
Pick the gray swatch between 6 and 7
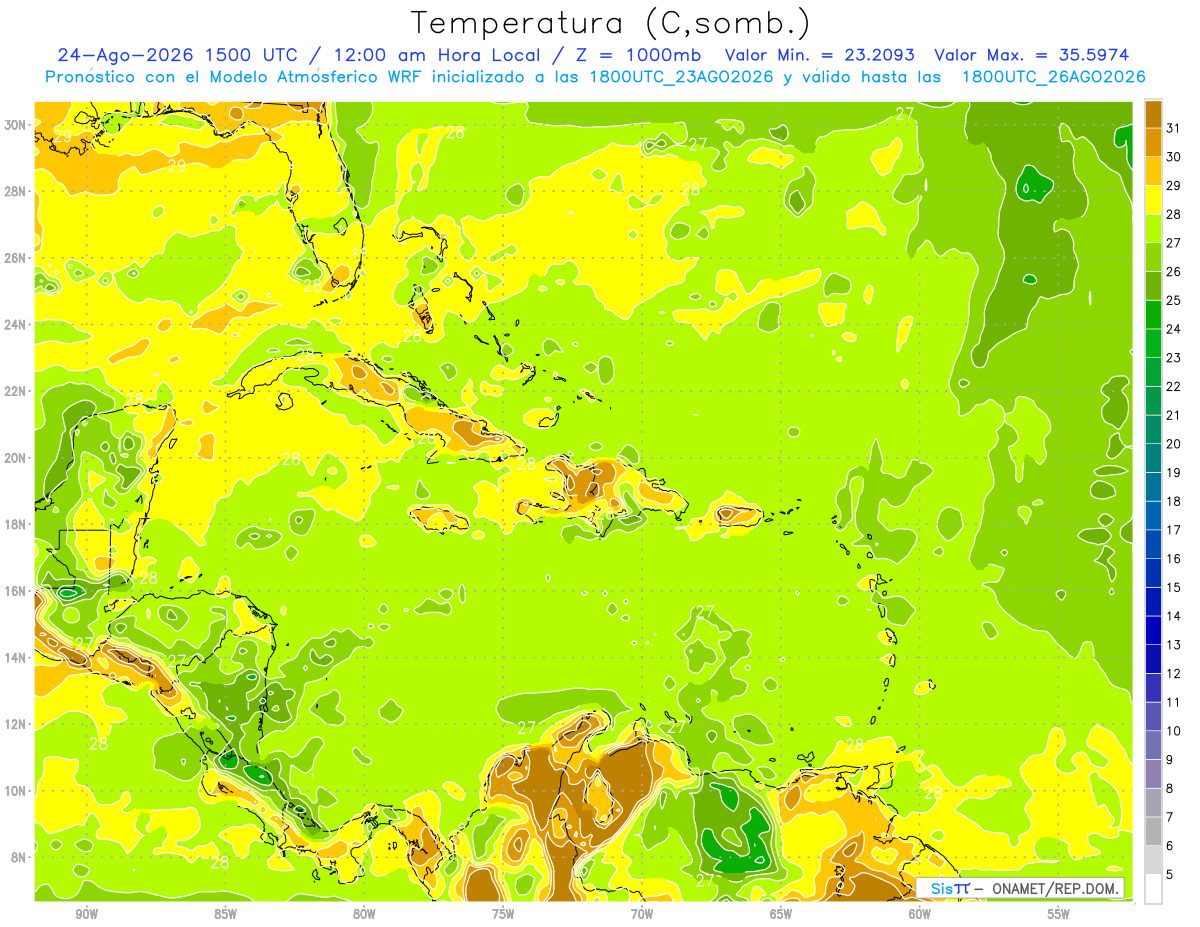tap(1153, 831)
